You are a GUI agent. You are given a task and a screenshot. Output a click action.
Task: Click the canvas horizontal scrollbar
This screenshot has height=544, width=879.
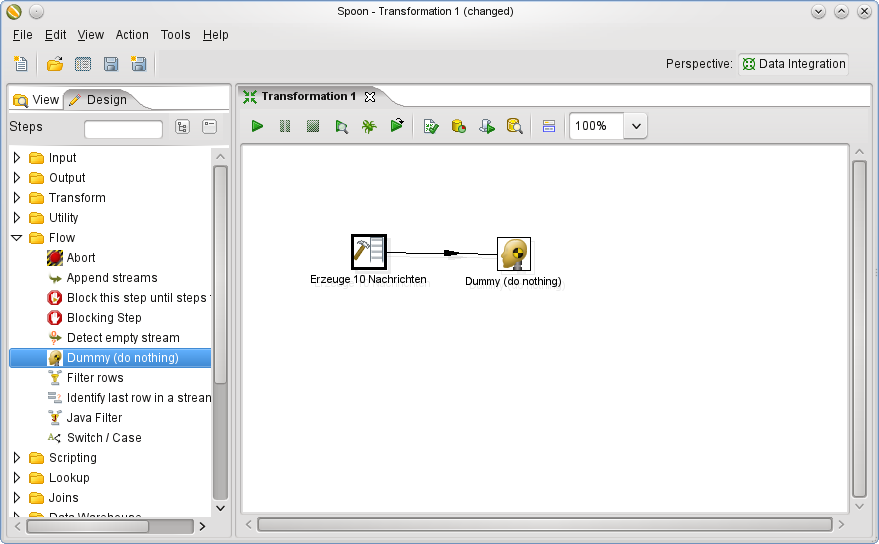coord(544,525)
